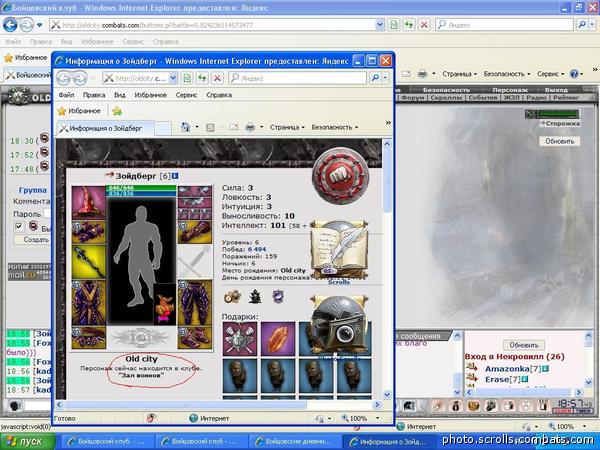Open Страница dropdown in popup toolbar

287,127
